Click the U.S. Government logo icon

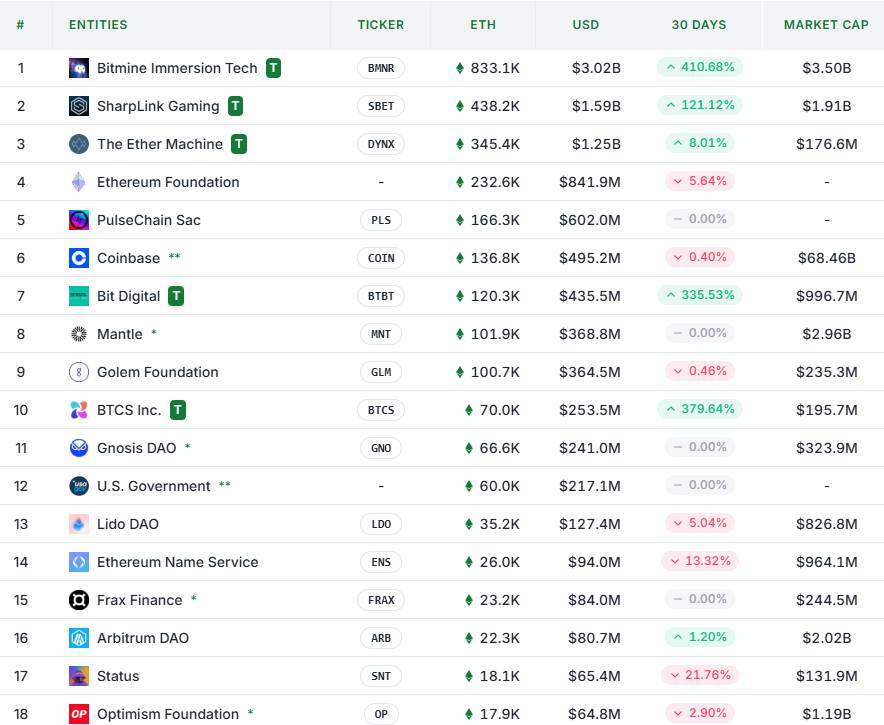tap(79, 486)
